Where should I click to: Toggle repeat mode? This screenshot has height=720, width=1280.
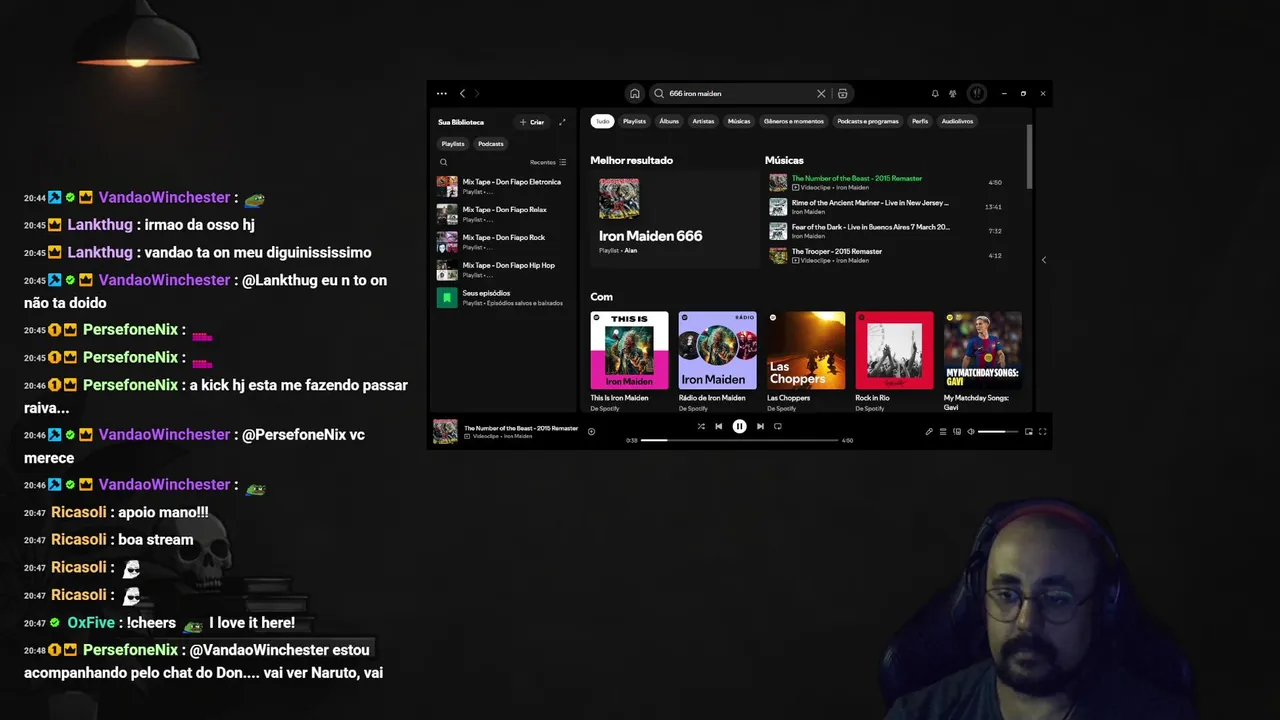778,426
